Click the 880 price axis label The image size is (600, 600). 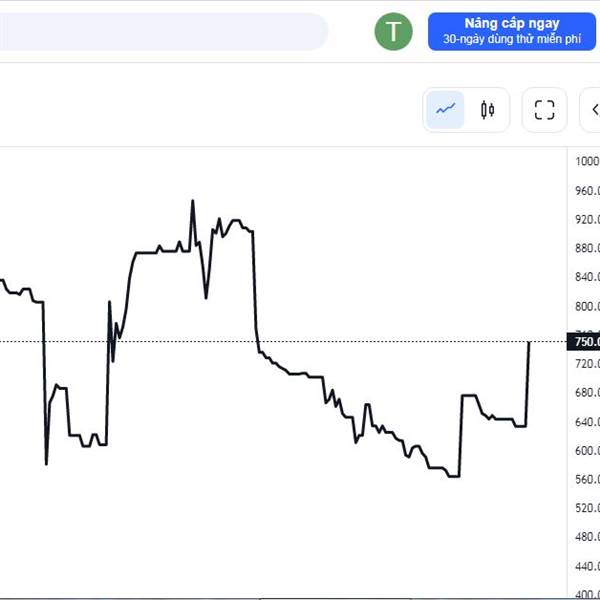(x=587, y=248)
